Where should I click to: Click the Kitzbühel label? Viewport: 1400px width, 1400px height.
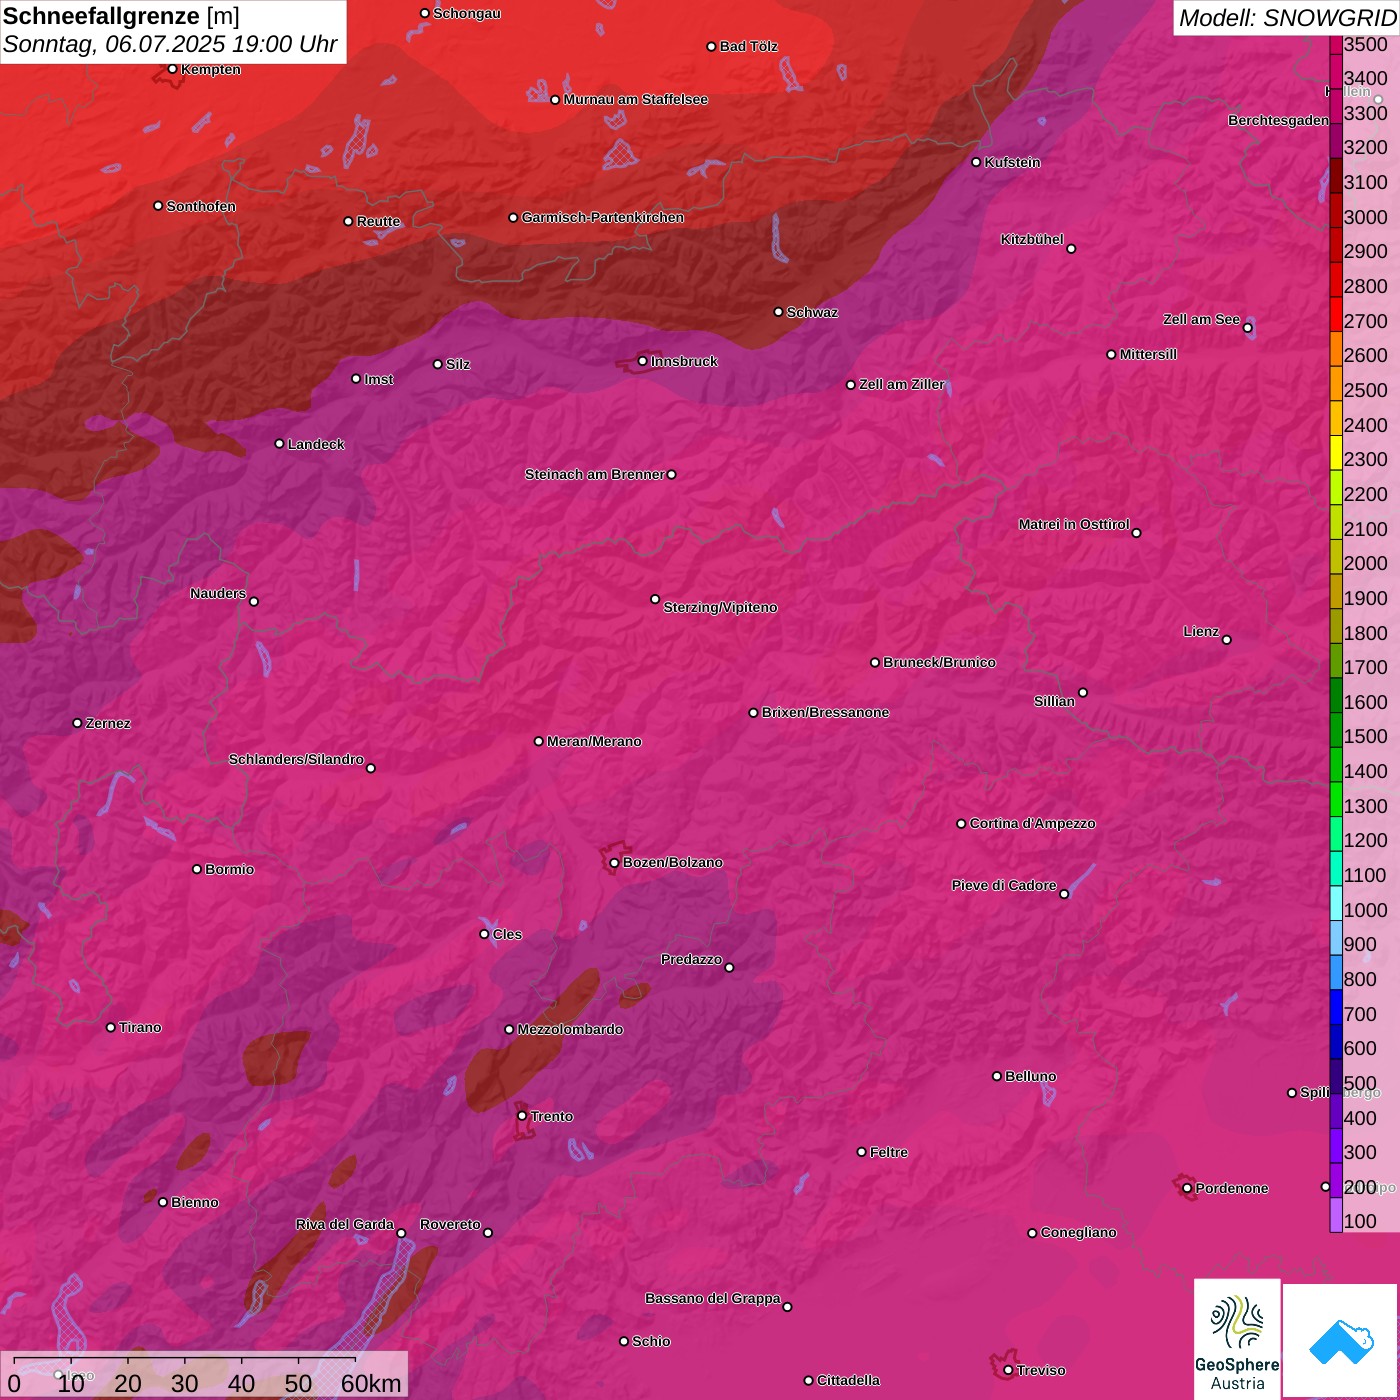(x=1032, y=240)
